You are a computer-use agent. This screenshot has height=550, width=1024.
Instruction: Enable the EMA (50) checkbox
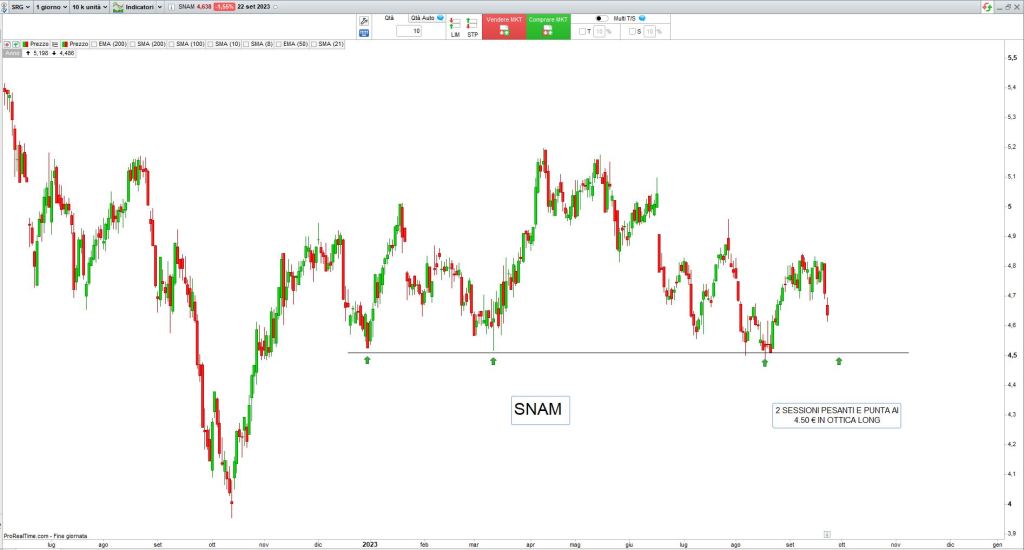click(x=278, y=44)
